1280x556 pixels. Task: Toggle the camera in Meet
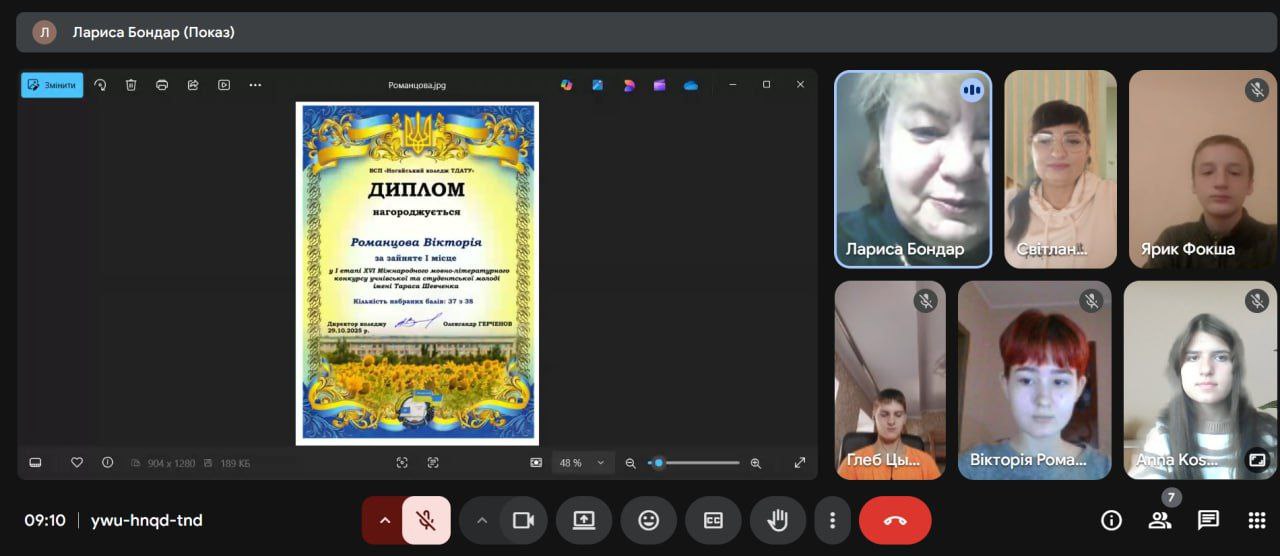point(522,520)
